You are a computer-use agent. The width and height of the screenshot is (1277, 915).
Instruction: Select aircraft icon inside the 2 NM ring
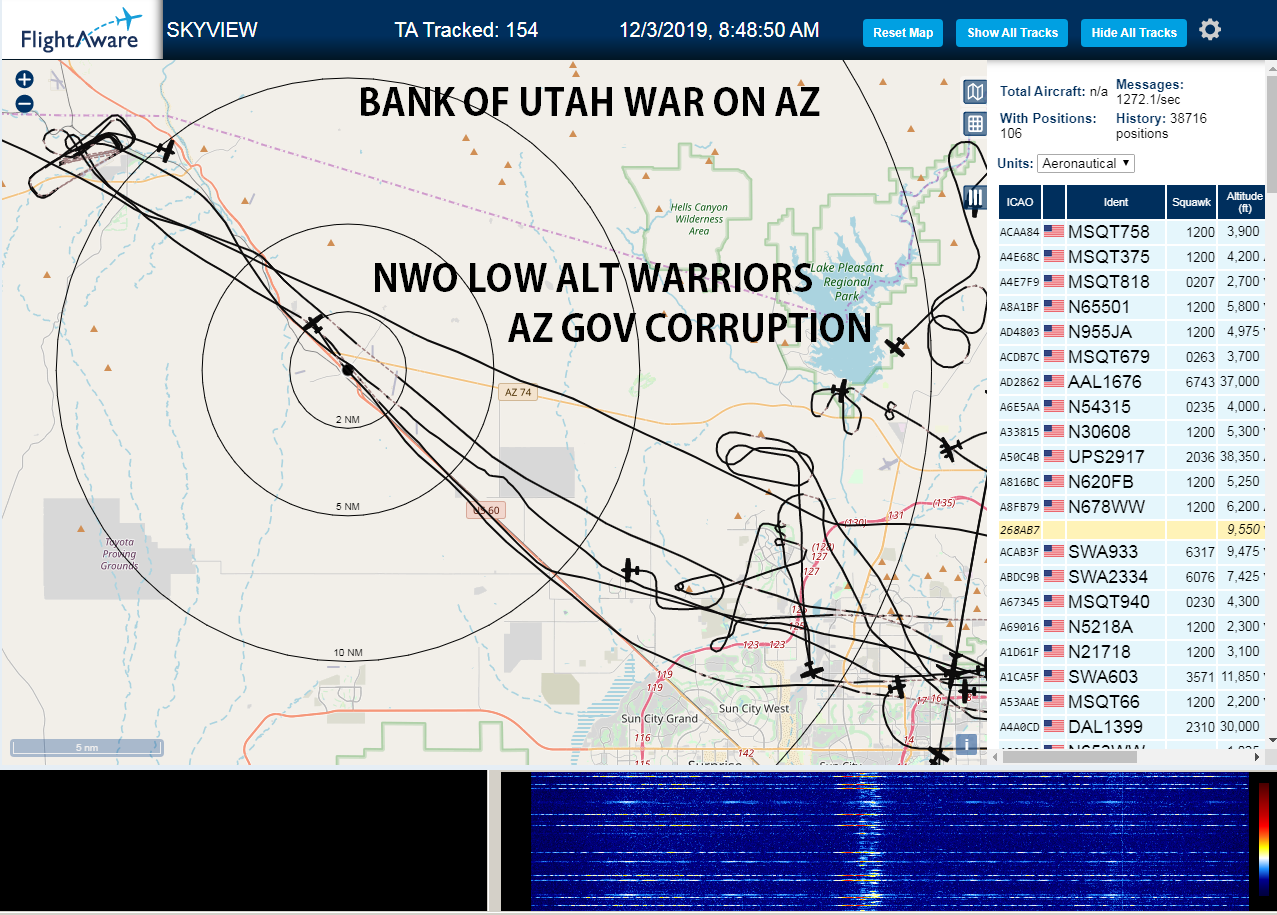click(x=314, y=324)
